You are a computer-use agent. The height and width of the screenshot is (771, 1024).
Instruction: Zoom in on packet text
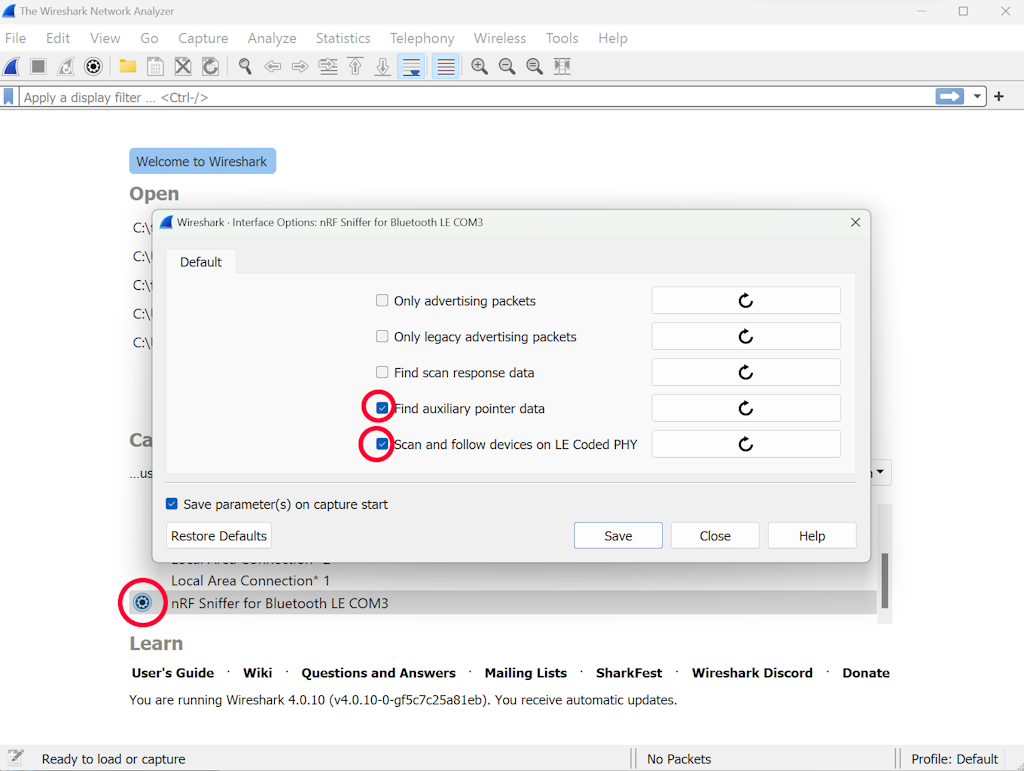479,66
